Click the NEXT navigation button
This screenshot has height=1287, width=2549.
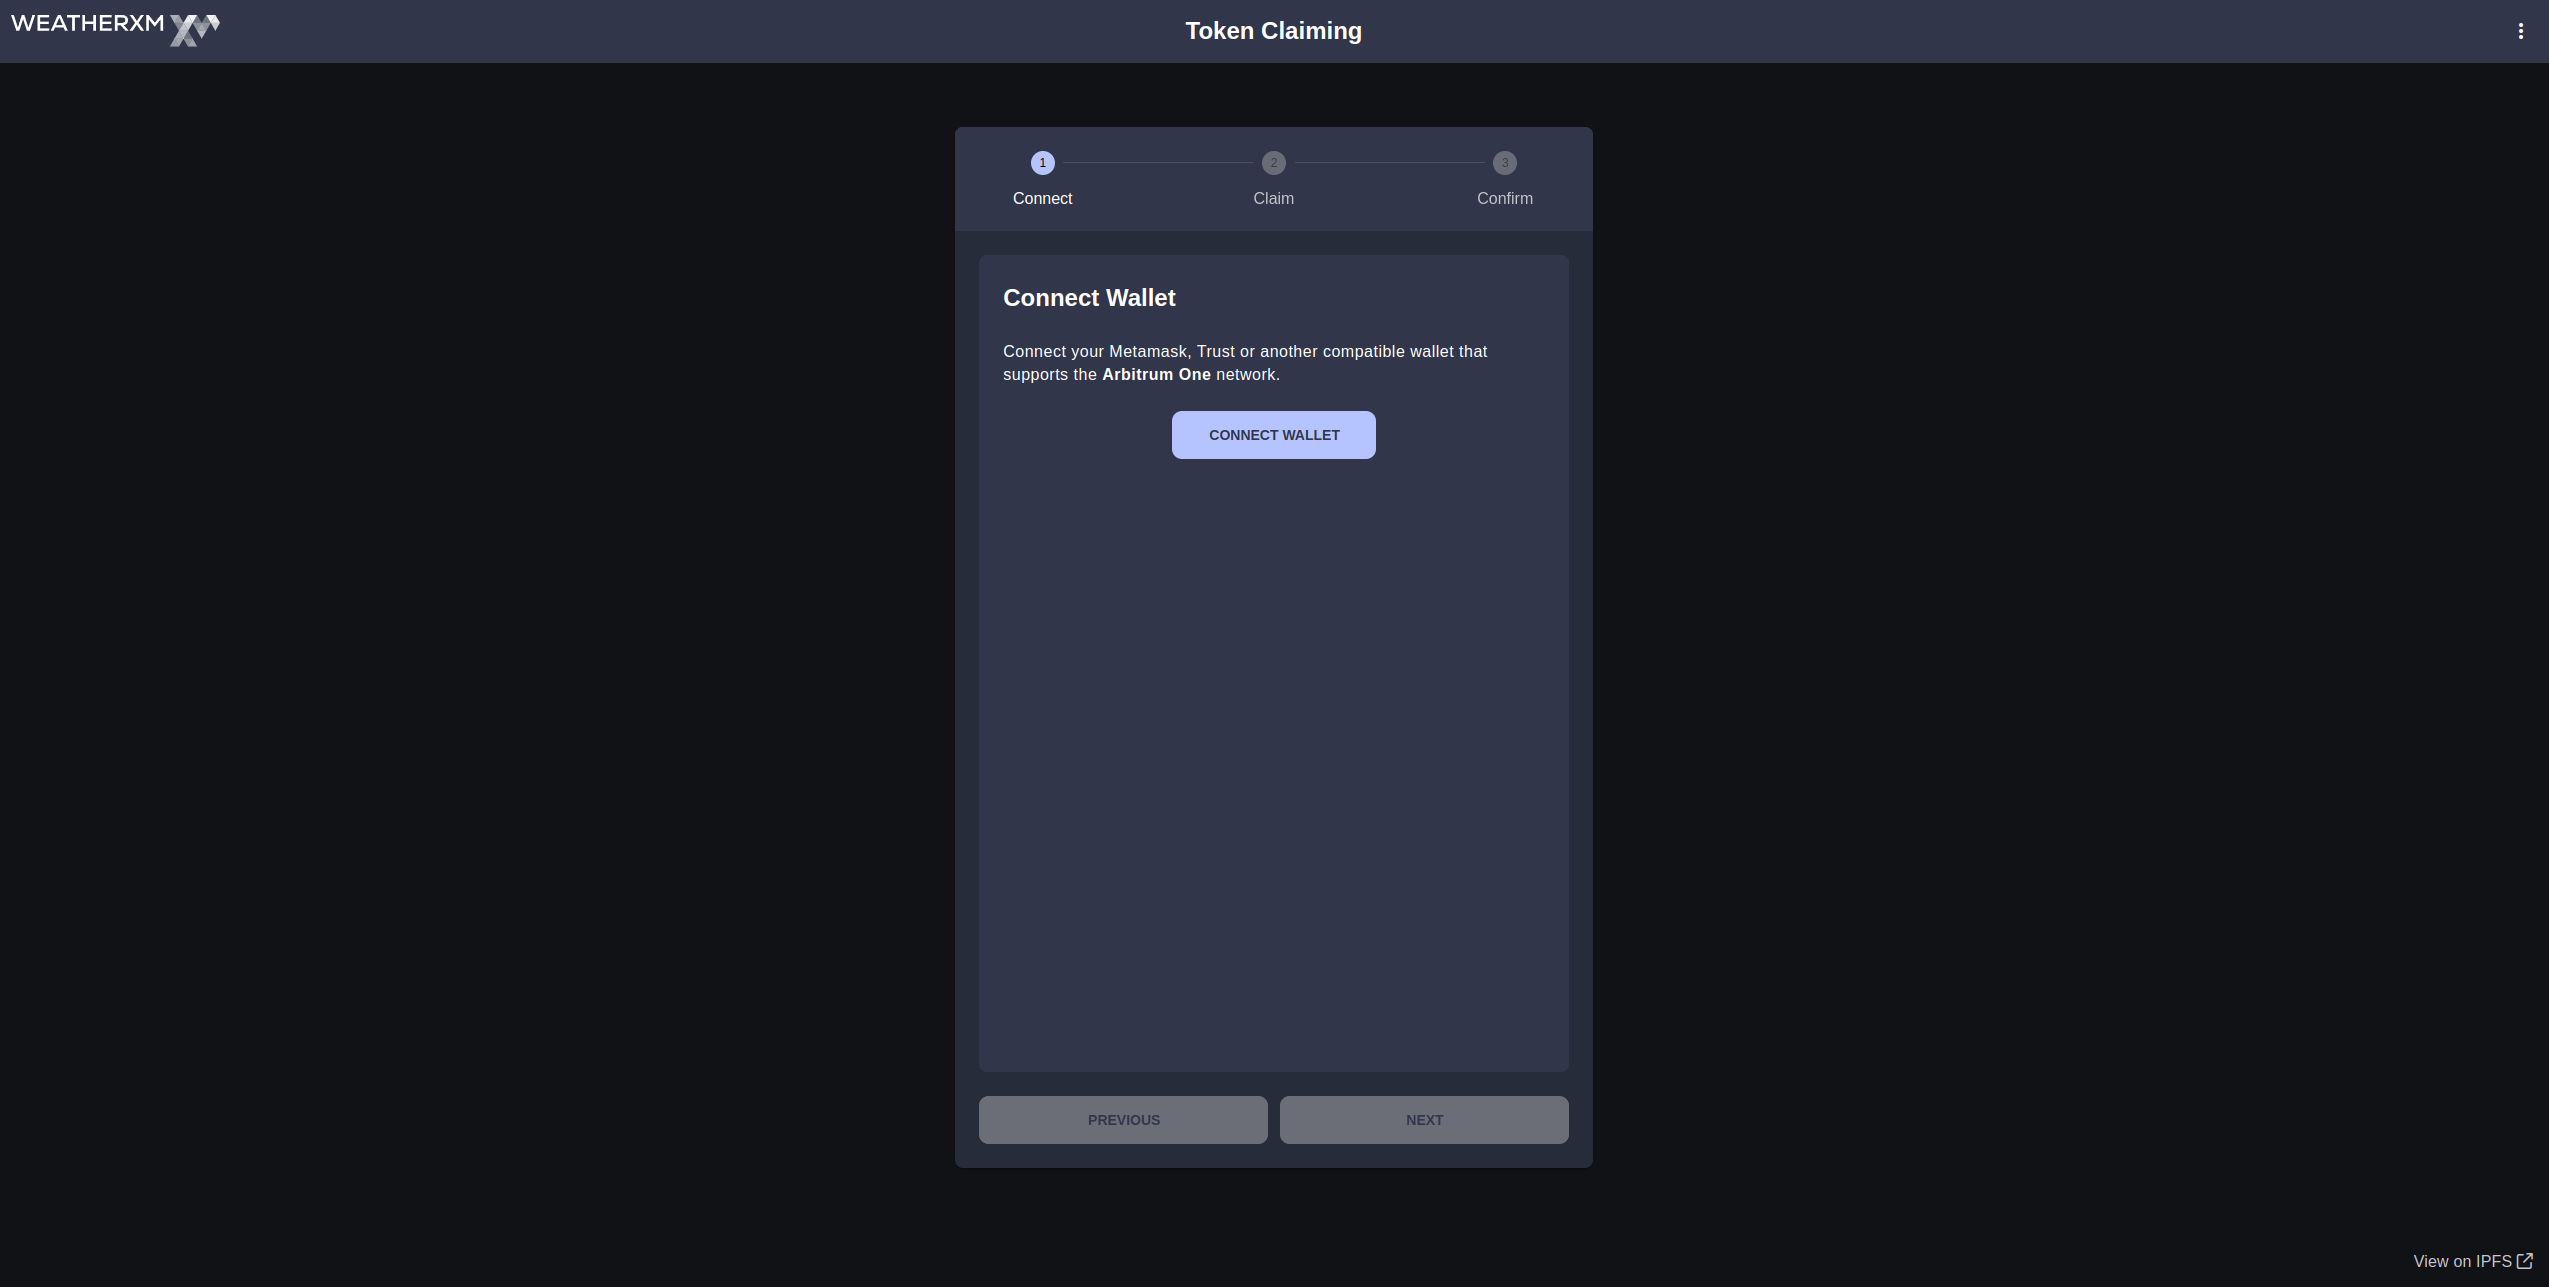(1423, 1120)
